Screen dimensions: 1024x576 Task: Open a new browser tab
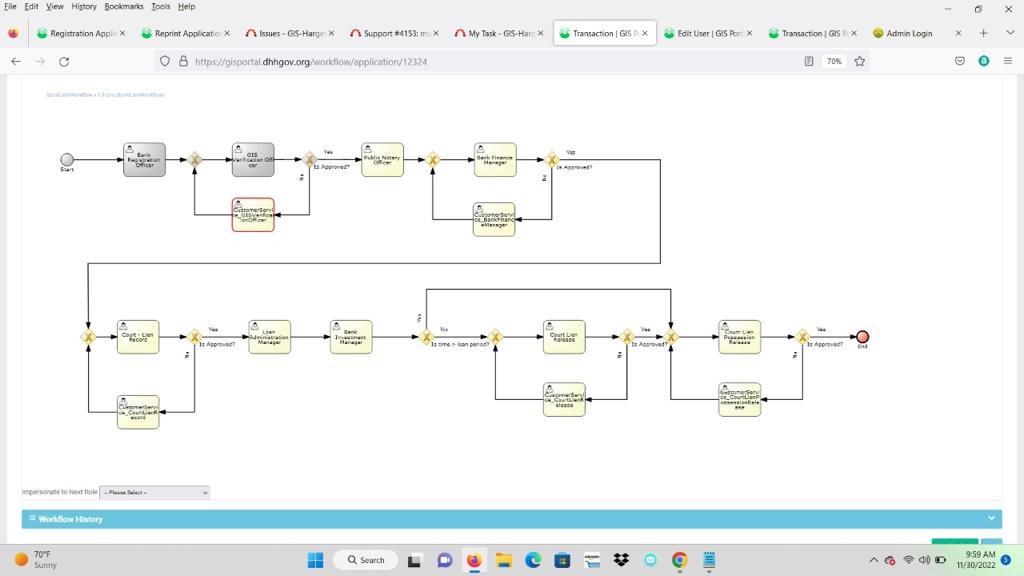pyautogui.click(x=984, y=33)
